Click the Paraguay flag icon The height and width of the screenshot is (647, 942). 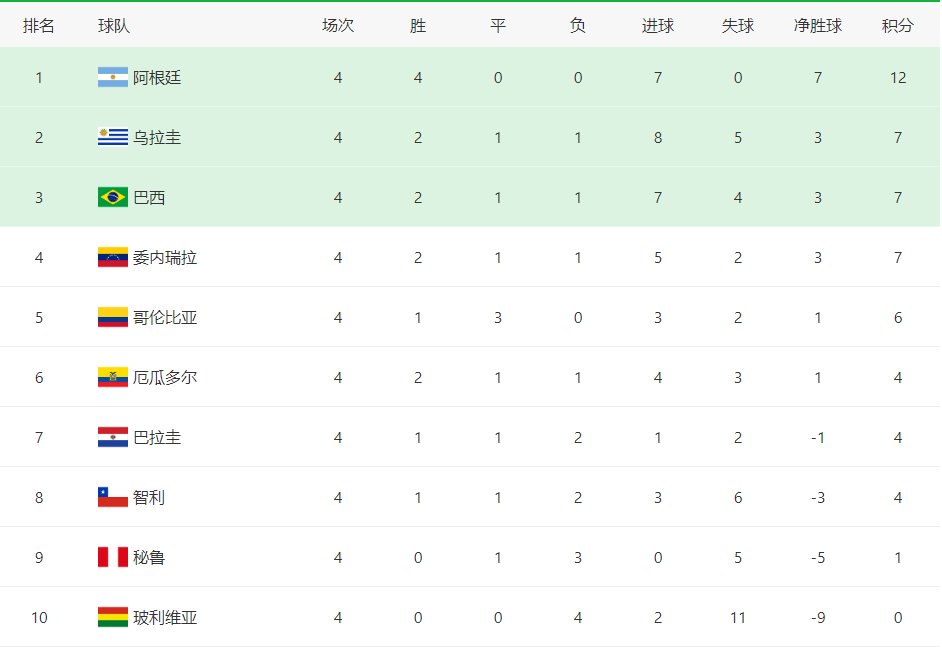tap(113, 437)
